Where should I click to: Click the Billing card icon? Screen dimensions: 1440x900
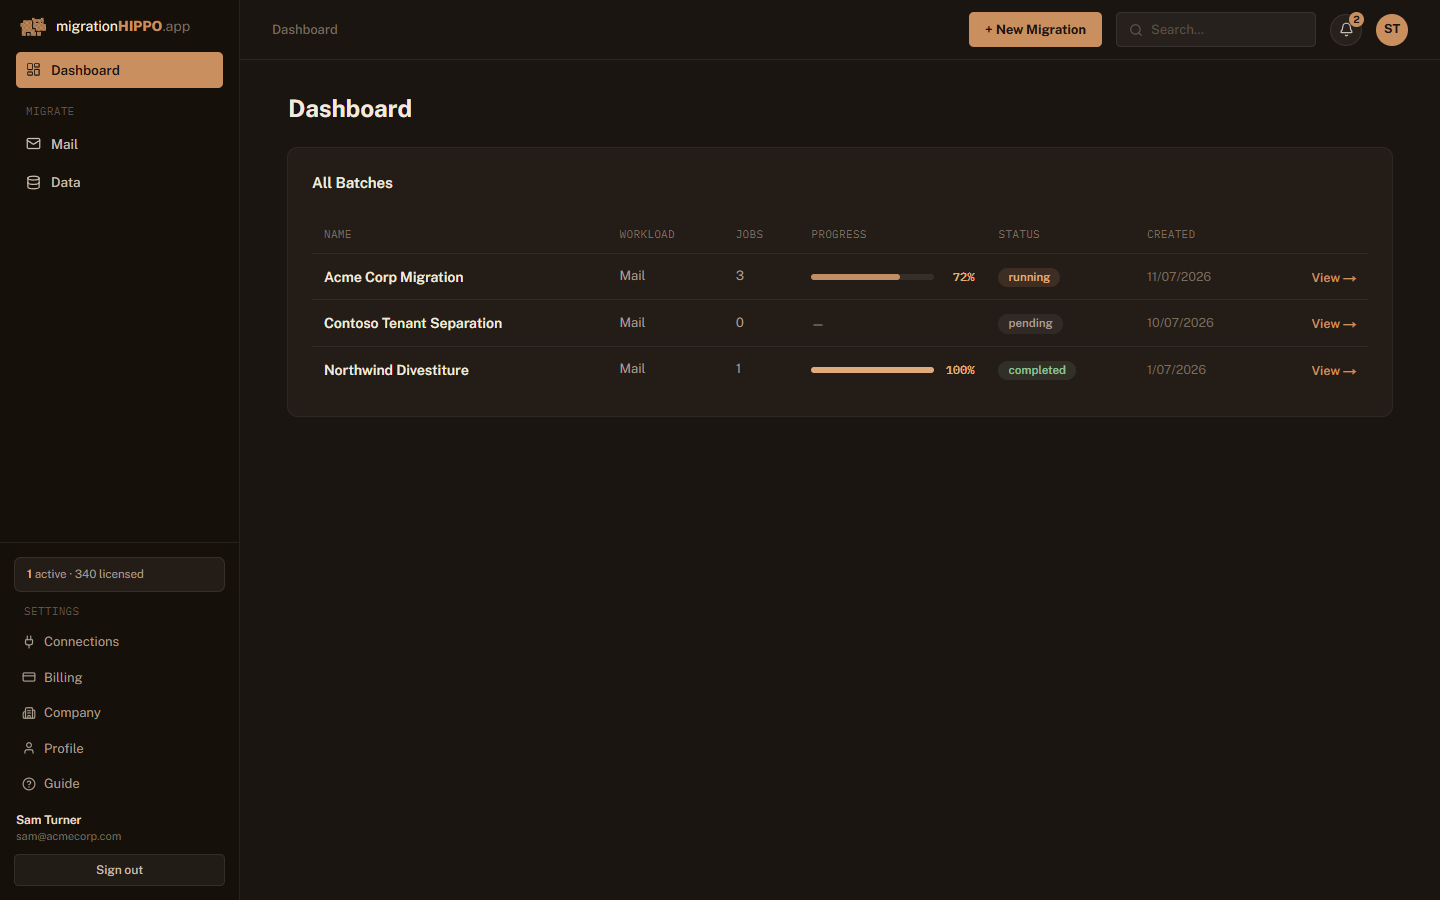[x=29, y=677]
